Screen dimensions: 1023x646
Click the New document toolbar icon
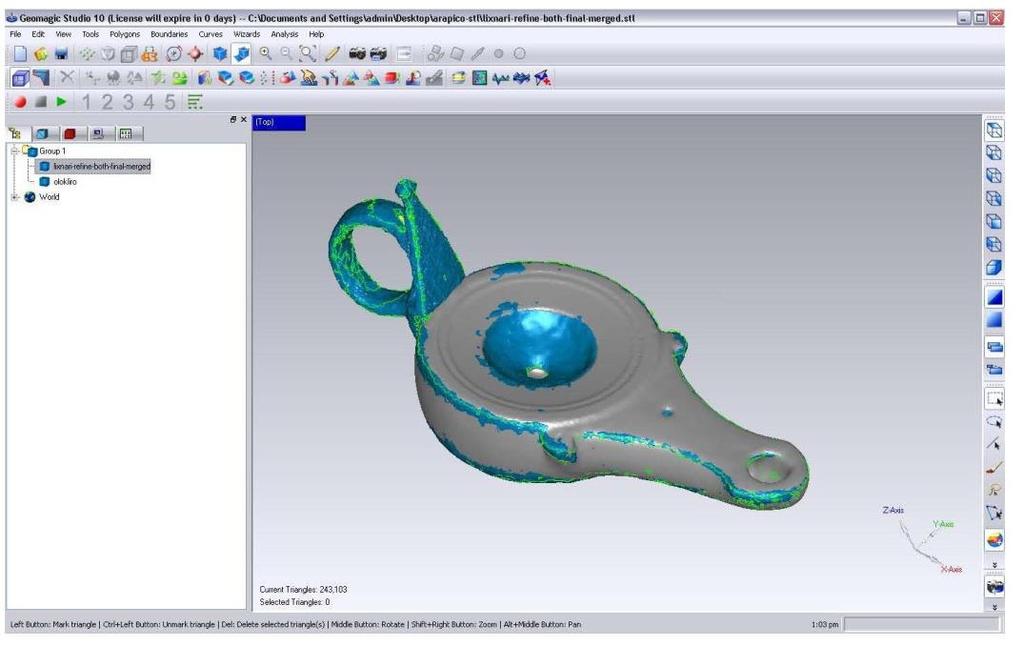[20, 54]
